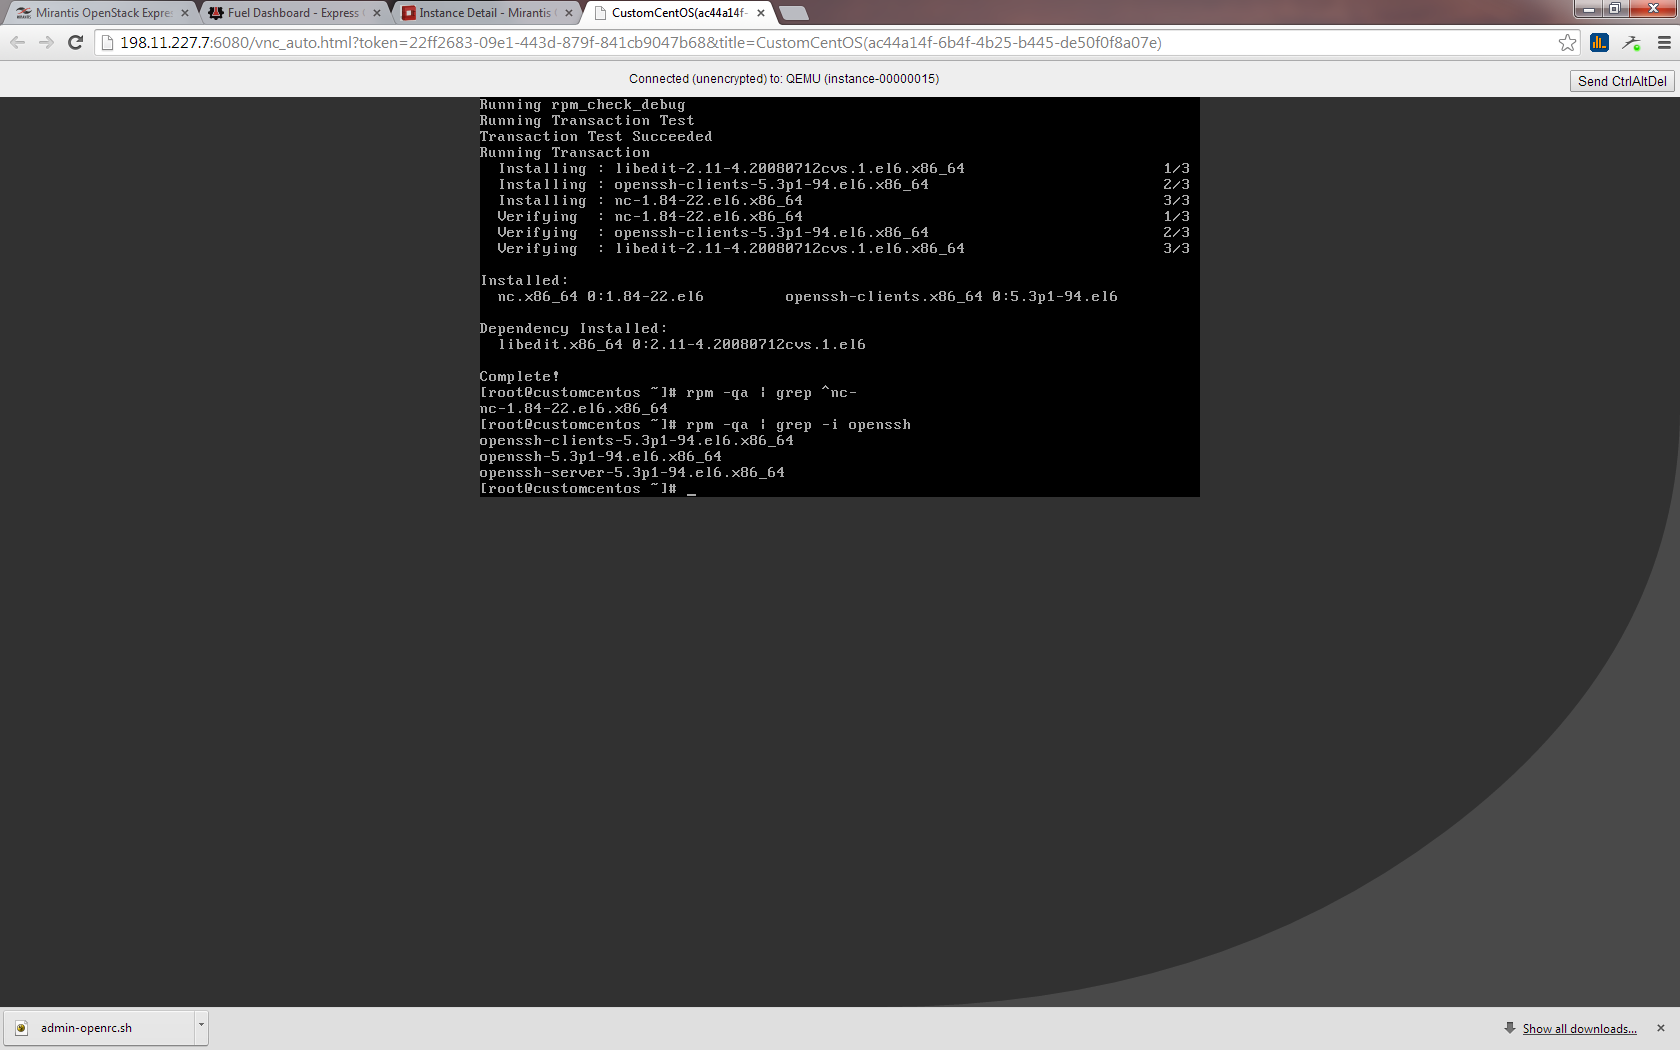Screen dimensions: 1680x1050
Task: Click the blue bar-chart extension icon
Action: 1599,42
